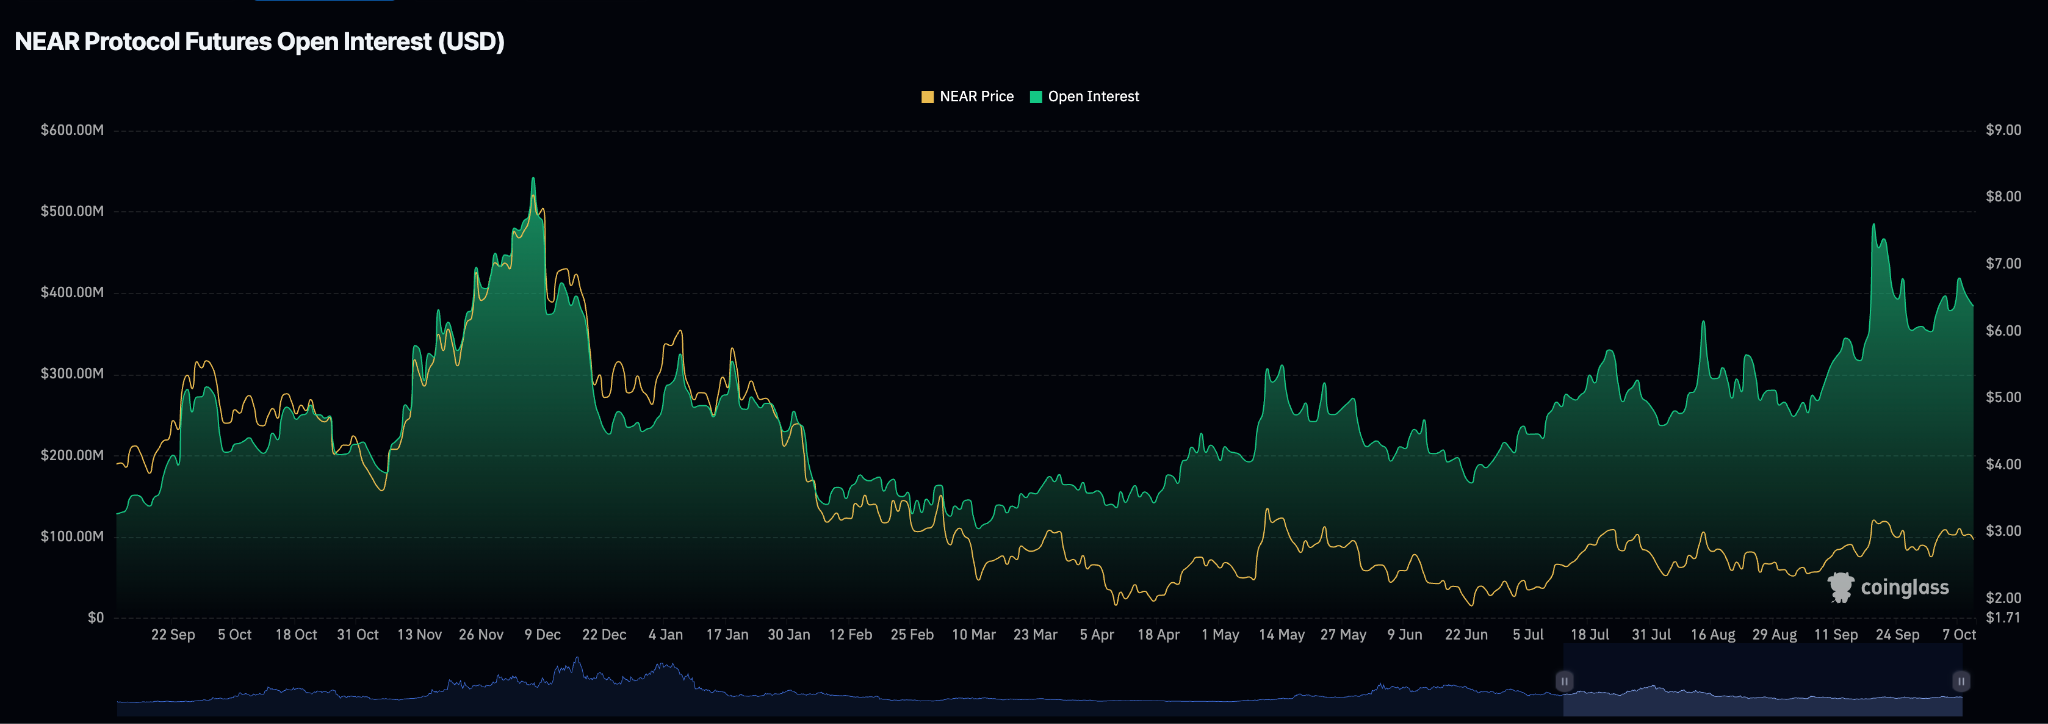This screenshot has width=2048, height=724.
Task: Click the open interest peak near 9 Dec
Action: click(533, 180)
